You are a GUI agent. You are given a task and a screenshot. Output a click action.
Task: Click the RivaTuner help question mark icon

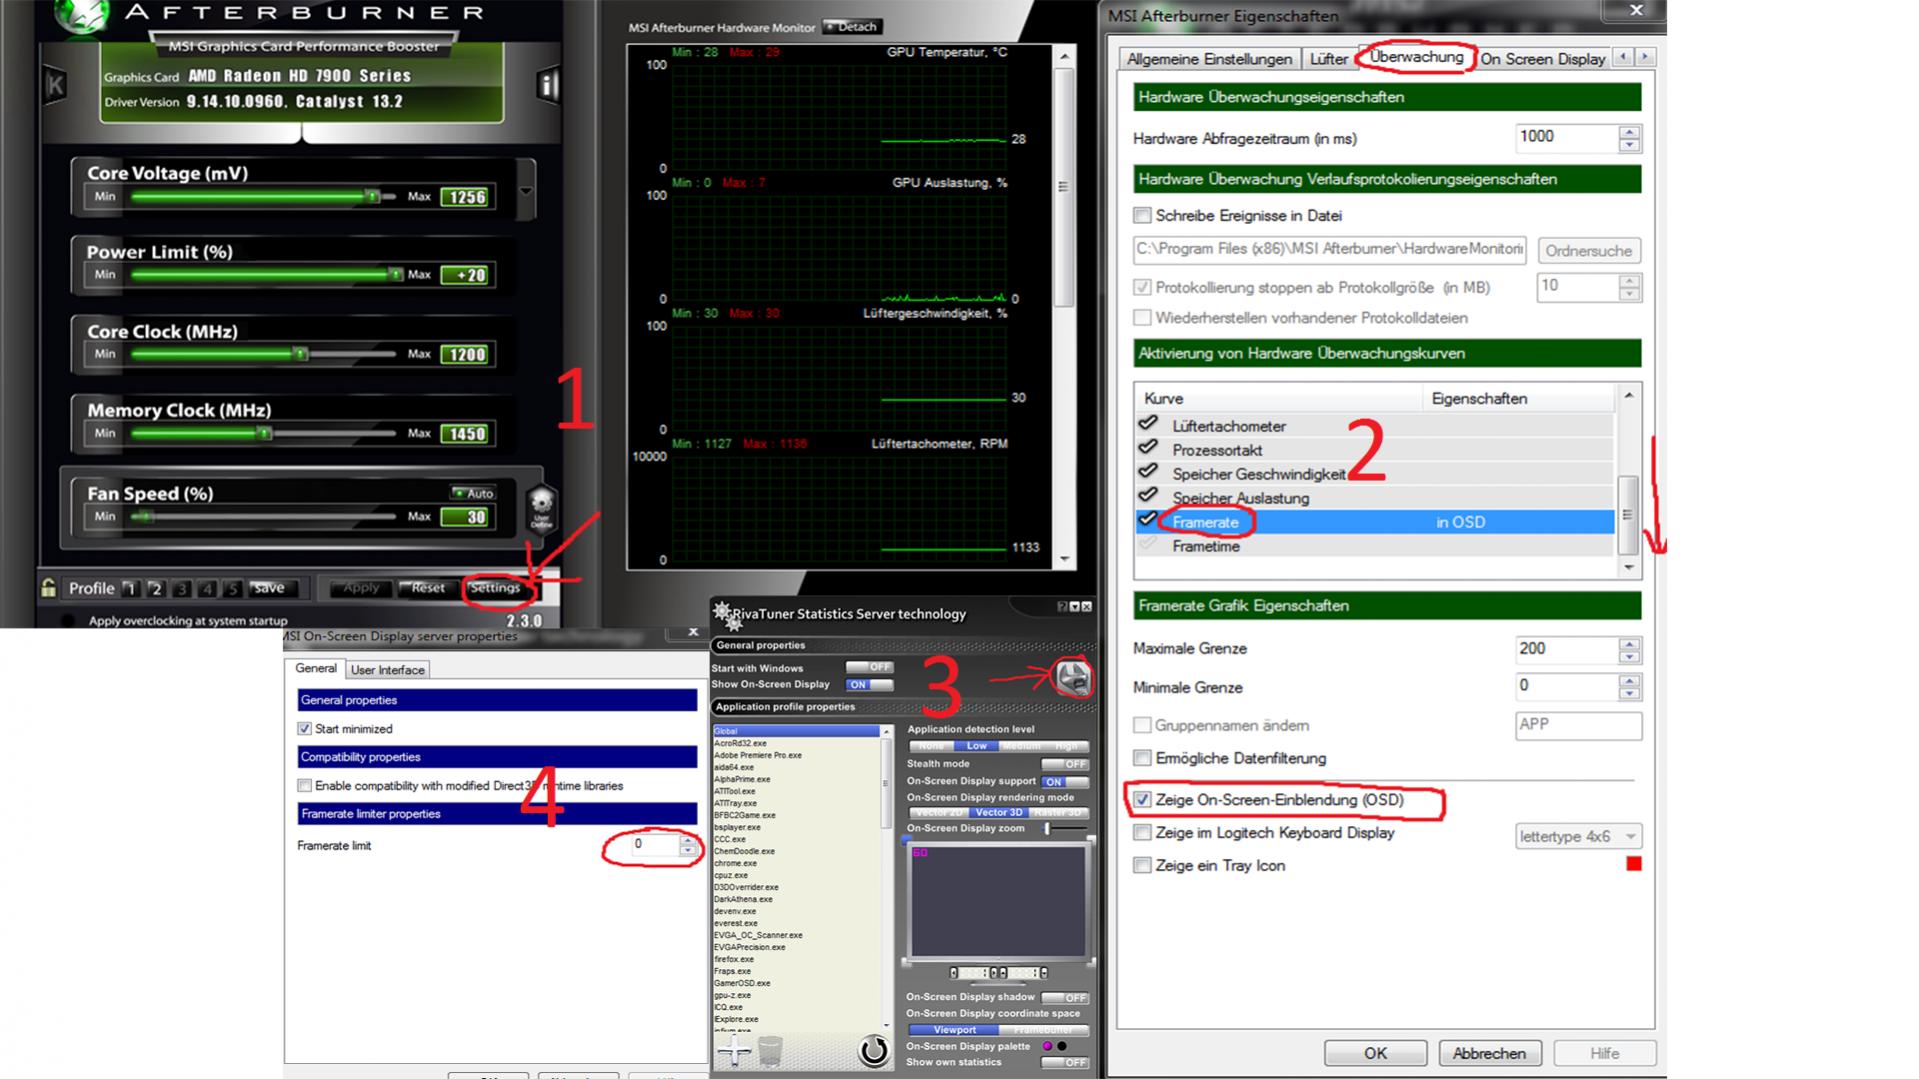[x=1062, y=607]
